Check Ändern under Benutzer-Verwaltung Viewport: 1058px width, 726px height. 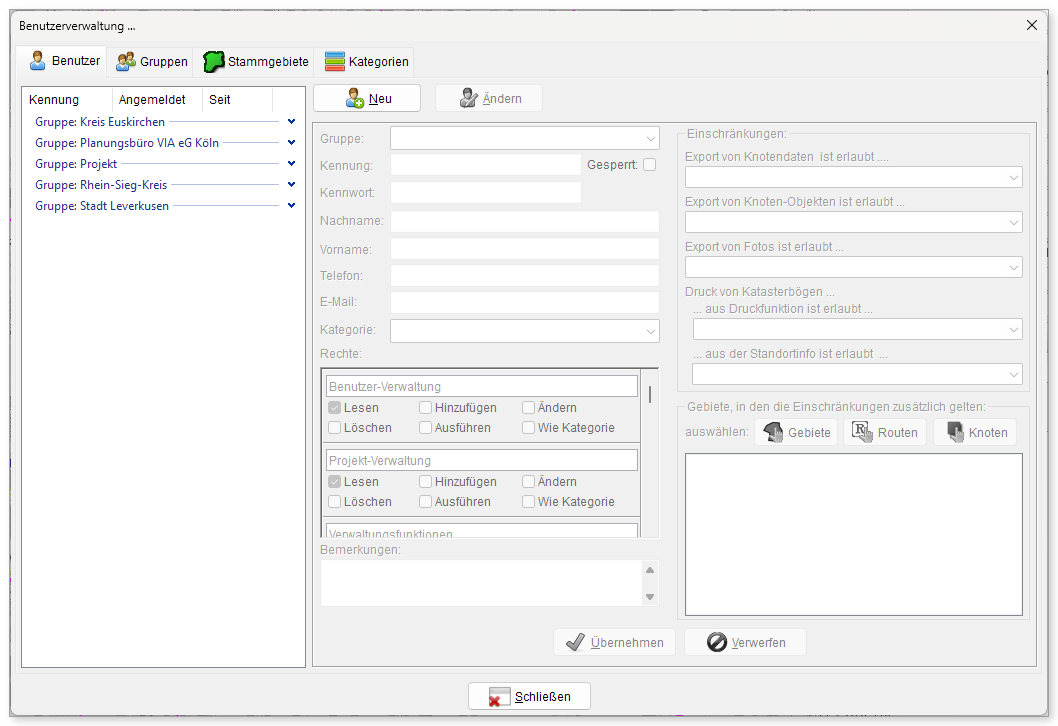[528, 408]
